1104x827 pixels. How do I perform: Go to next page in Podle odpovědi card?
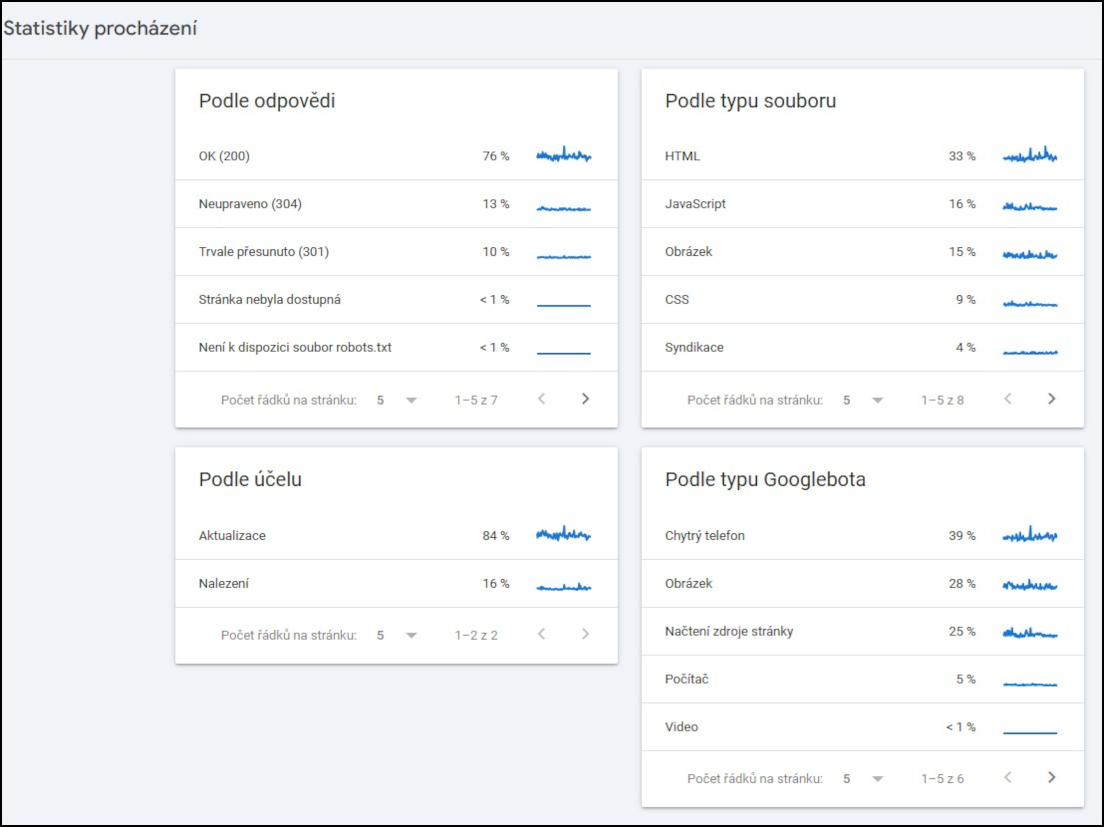pos(585,399)
